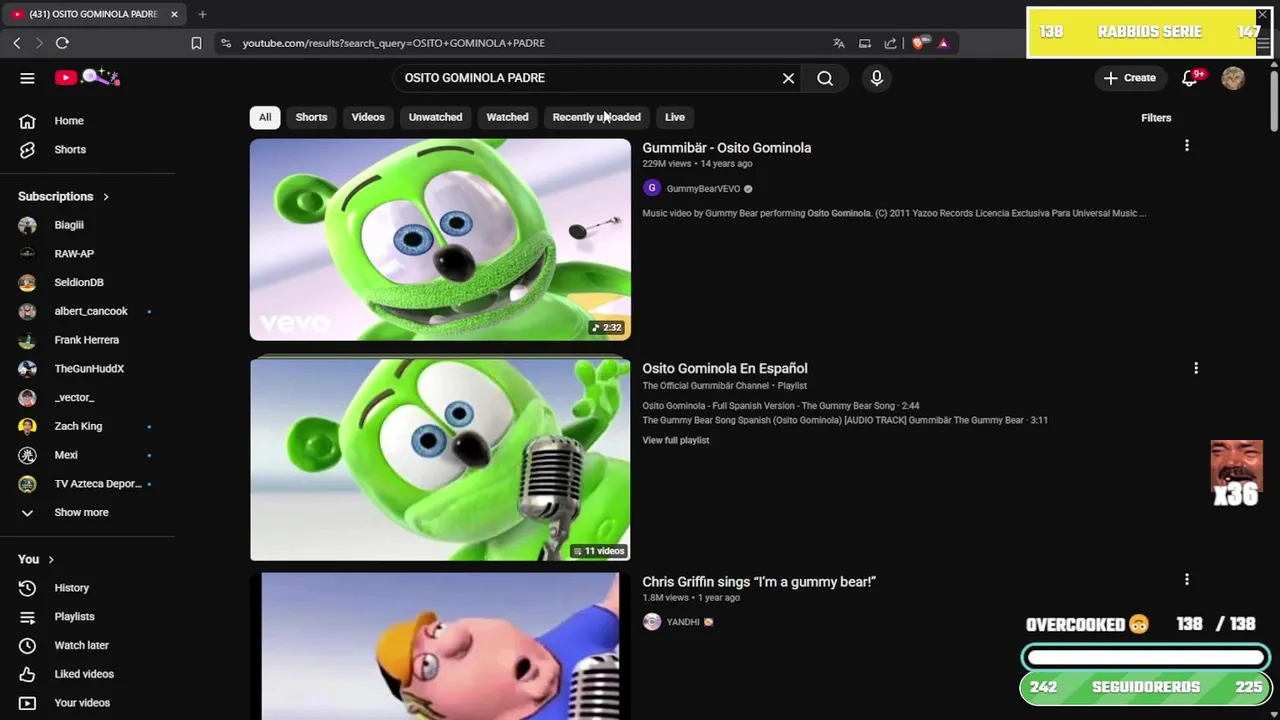Start voice search with microphone

pyautogui.click(x=877, y=78)
